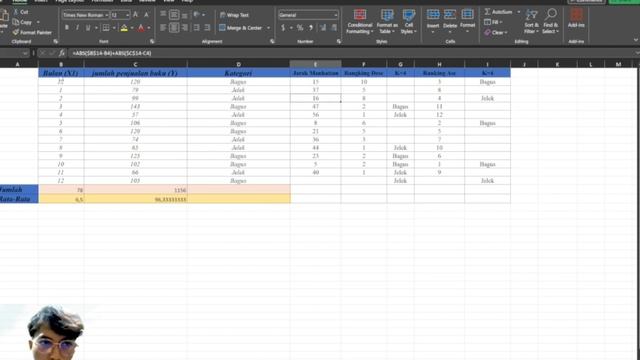
Task: Select column E header
Action: [x=316, y=64]
